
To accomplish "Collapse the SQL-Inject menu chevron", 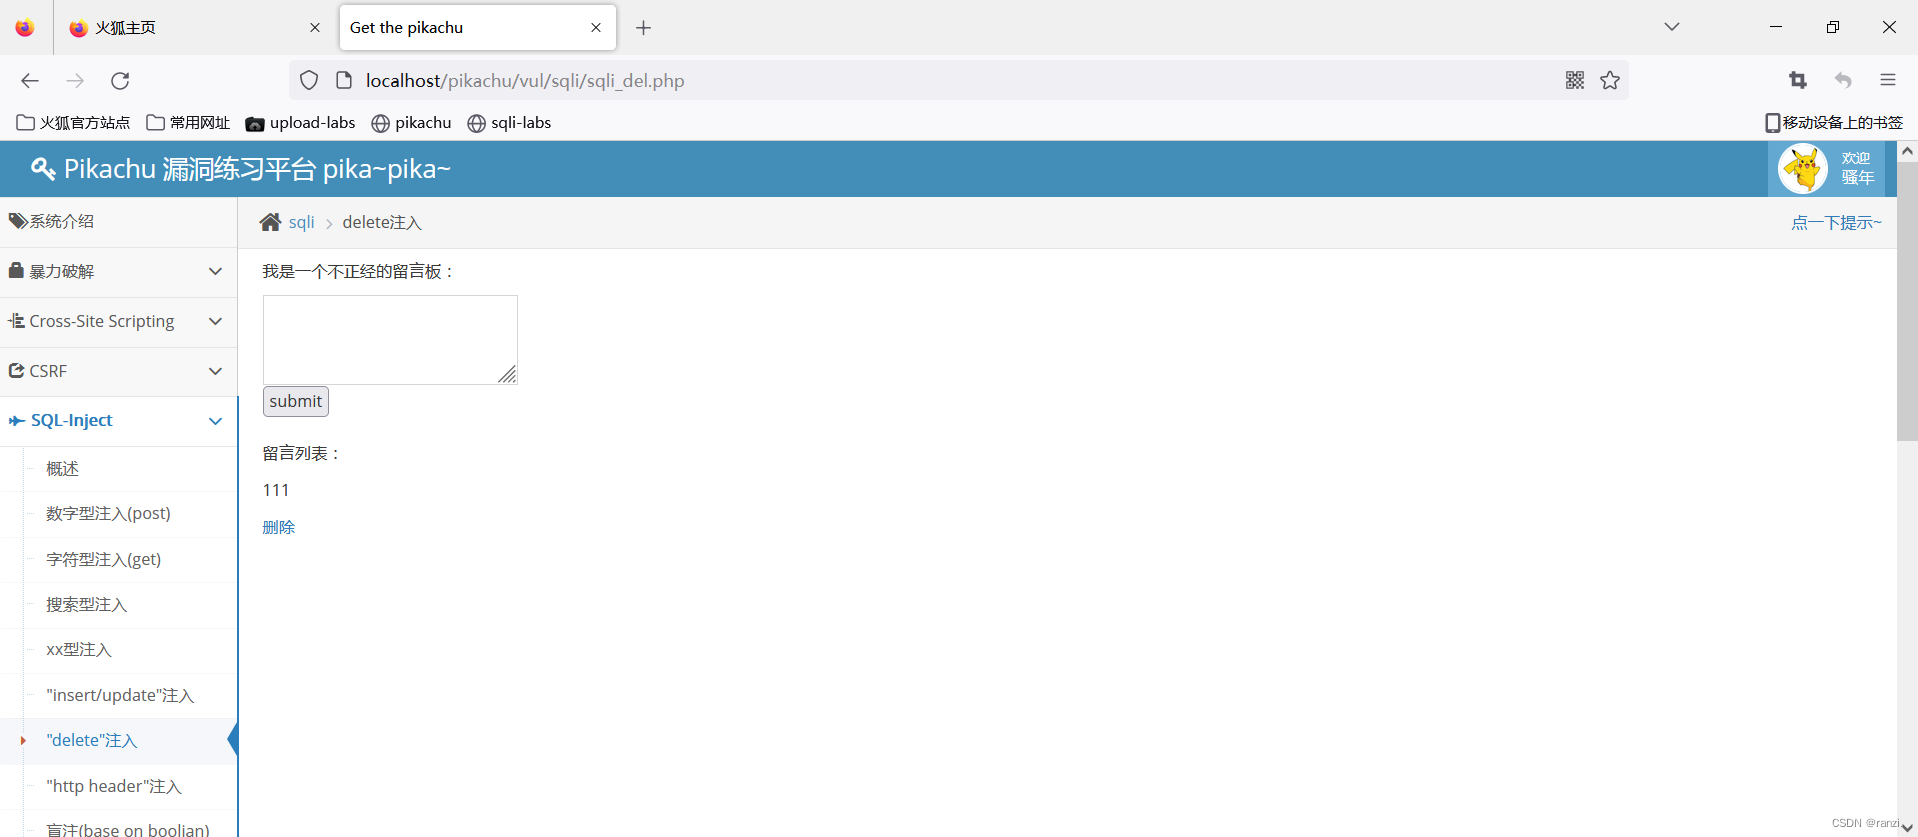I will click(x=215, y=421).
